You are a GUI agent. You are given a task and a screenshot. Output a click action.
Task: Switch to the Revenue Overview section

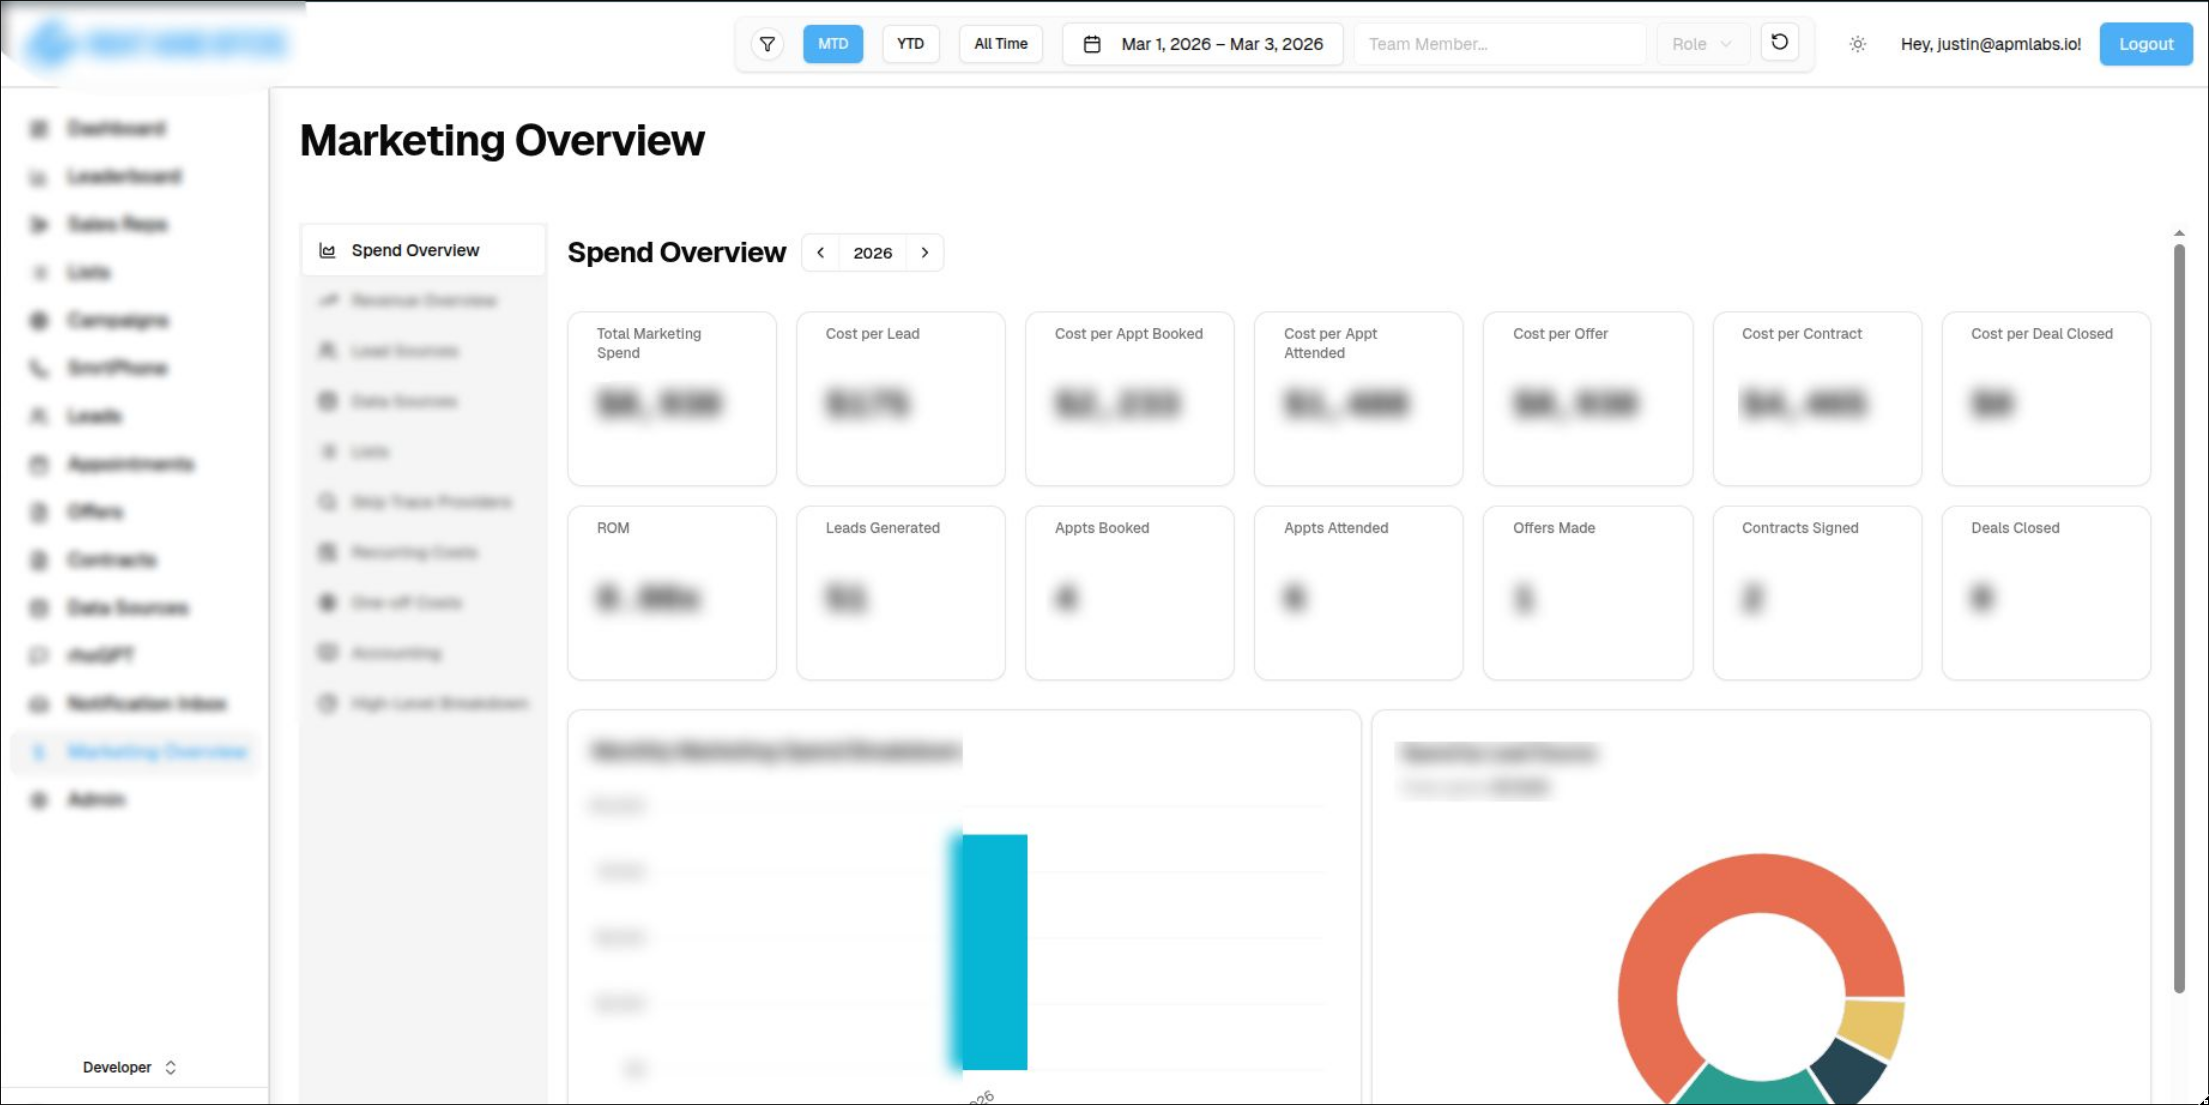pos(422,300)
